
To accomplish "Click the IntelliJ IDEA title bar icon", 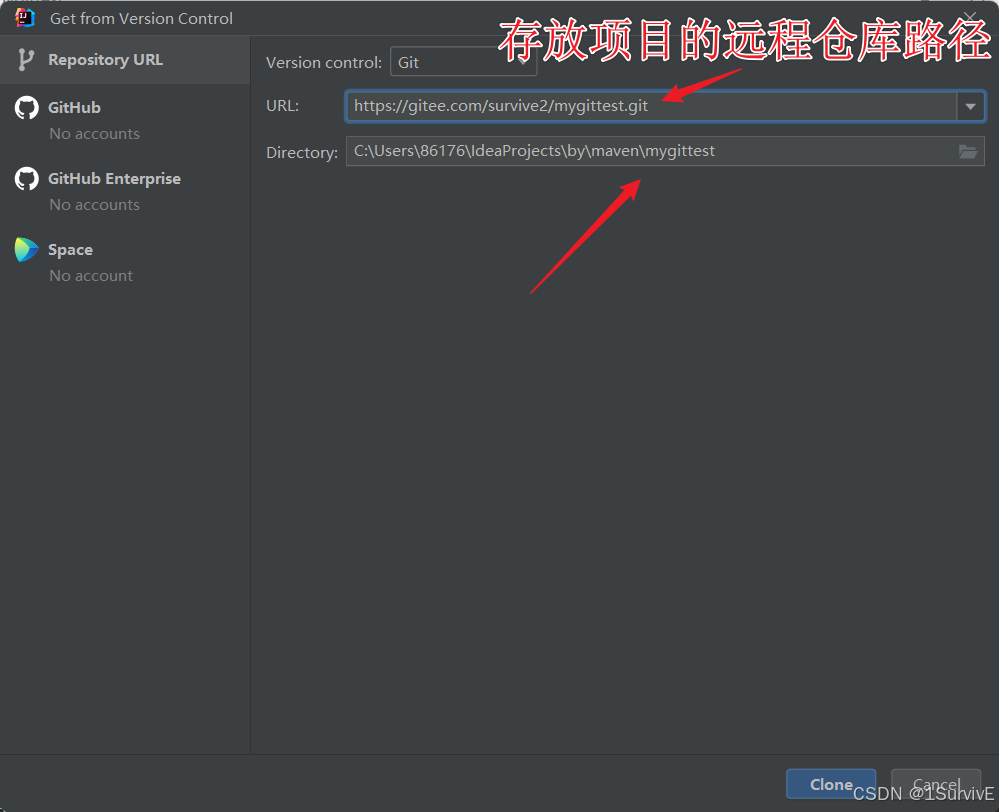I will [24, 18].
